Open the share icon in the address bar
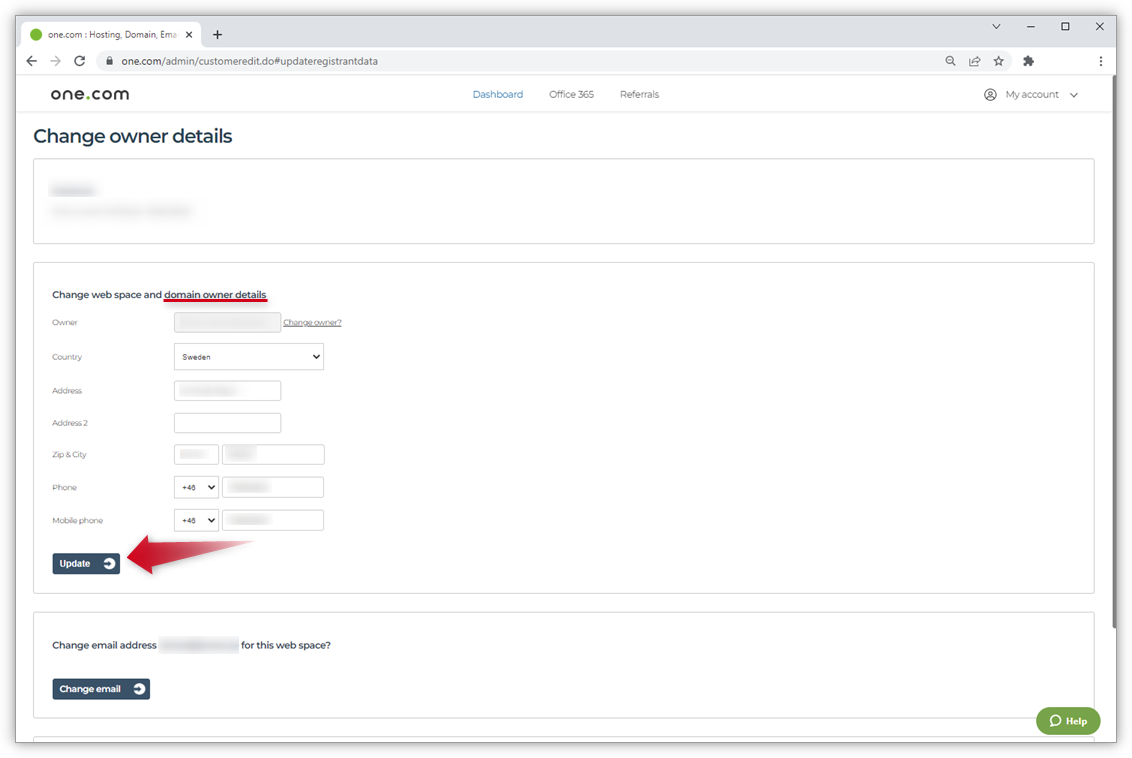The image size is (1132, 758). [974, 61]
